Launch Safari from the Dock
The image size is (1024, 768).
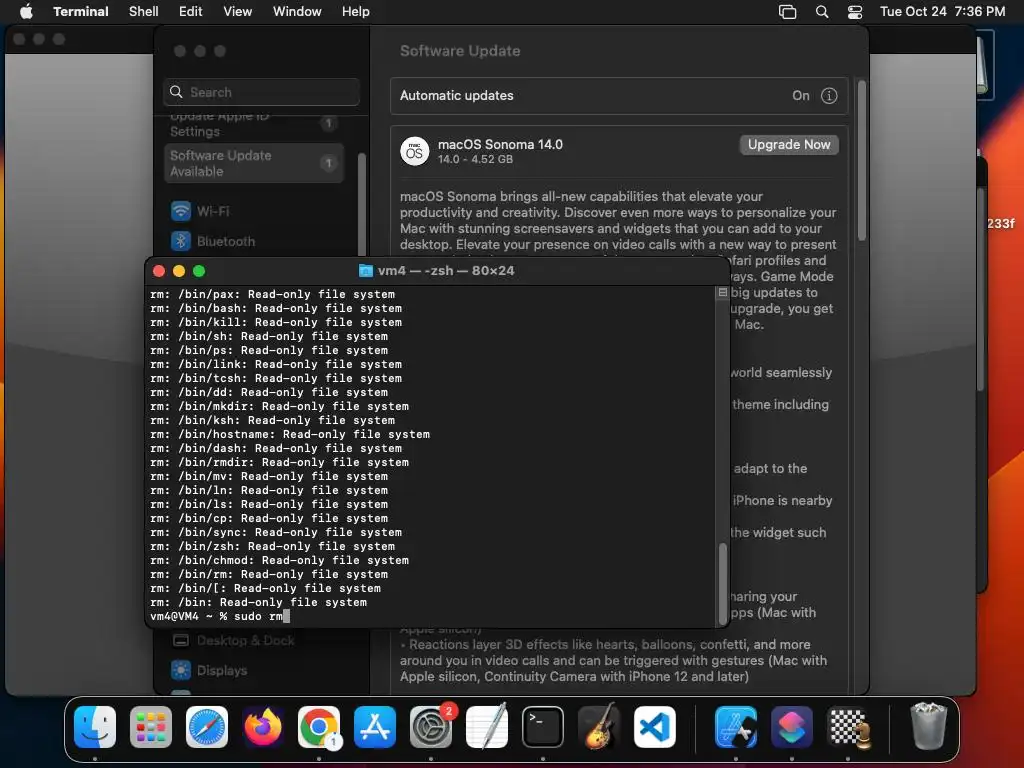point(207,727)
